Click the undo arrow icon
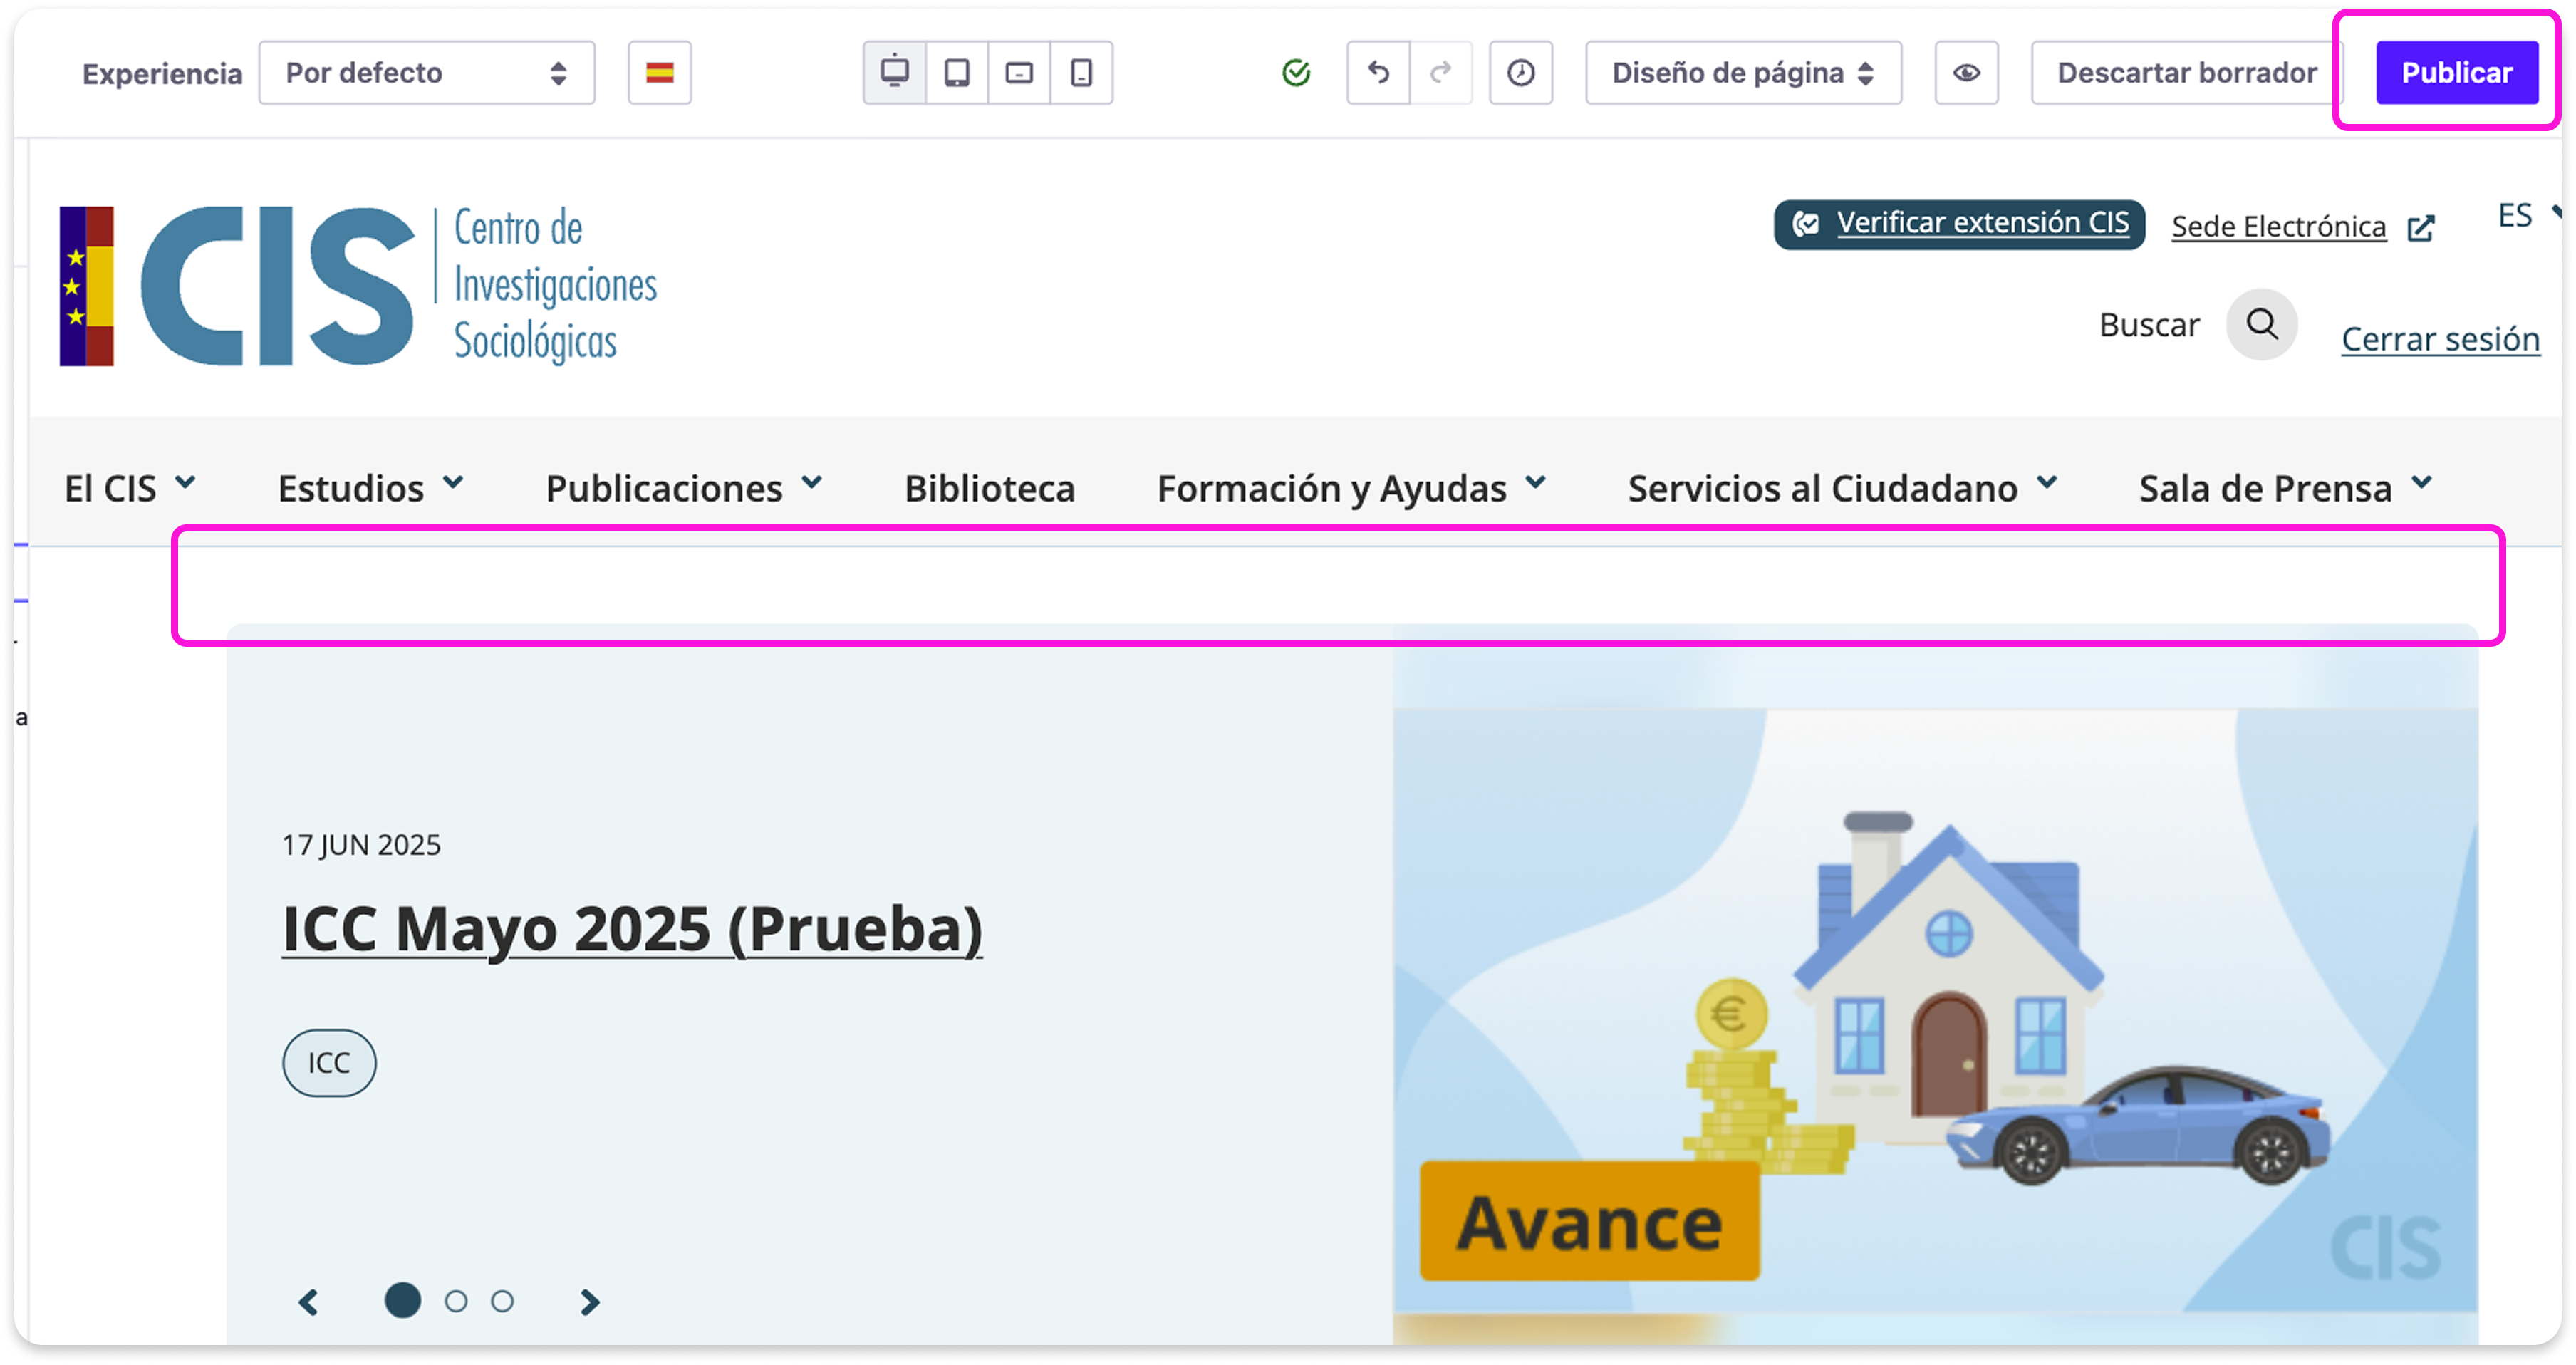The width and height of the screenshot is (2576, 1365). click(1378, 72)
